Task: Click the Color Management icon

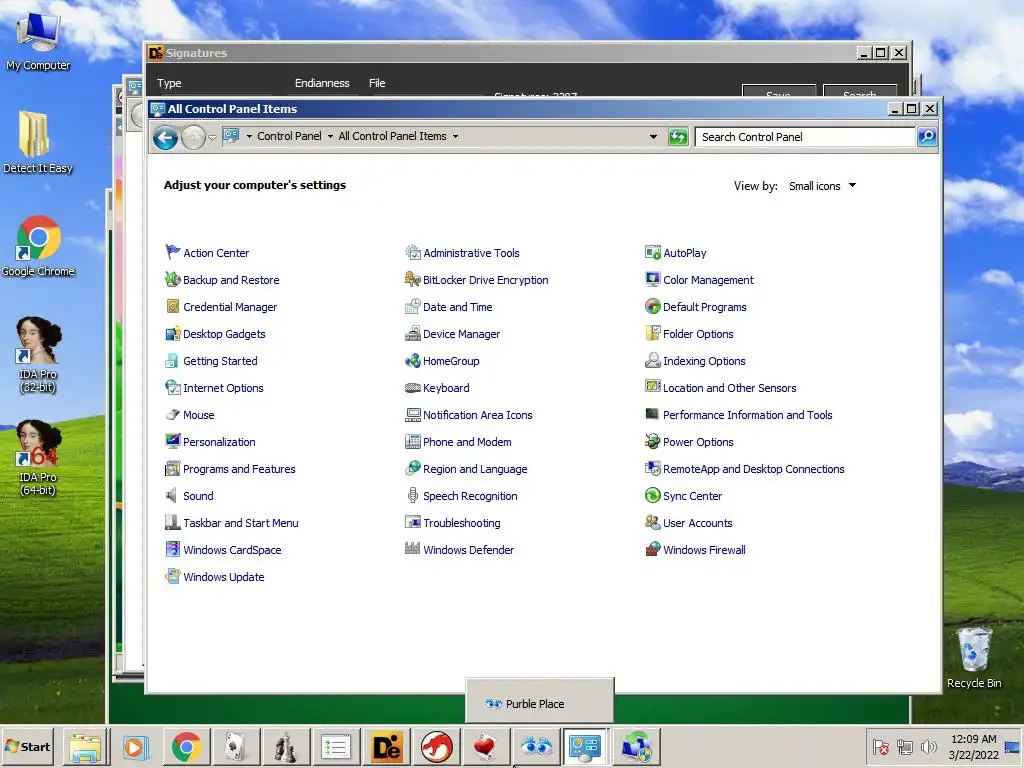Action: (x=652, y=280)
